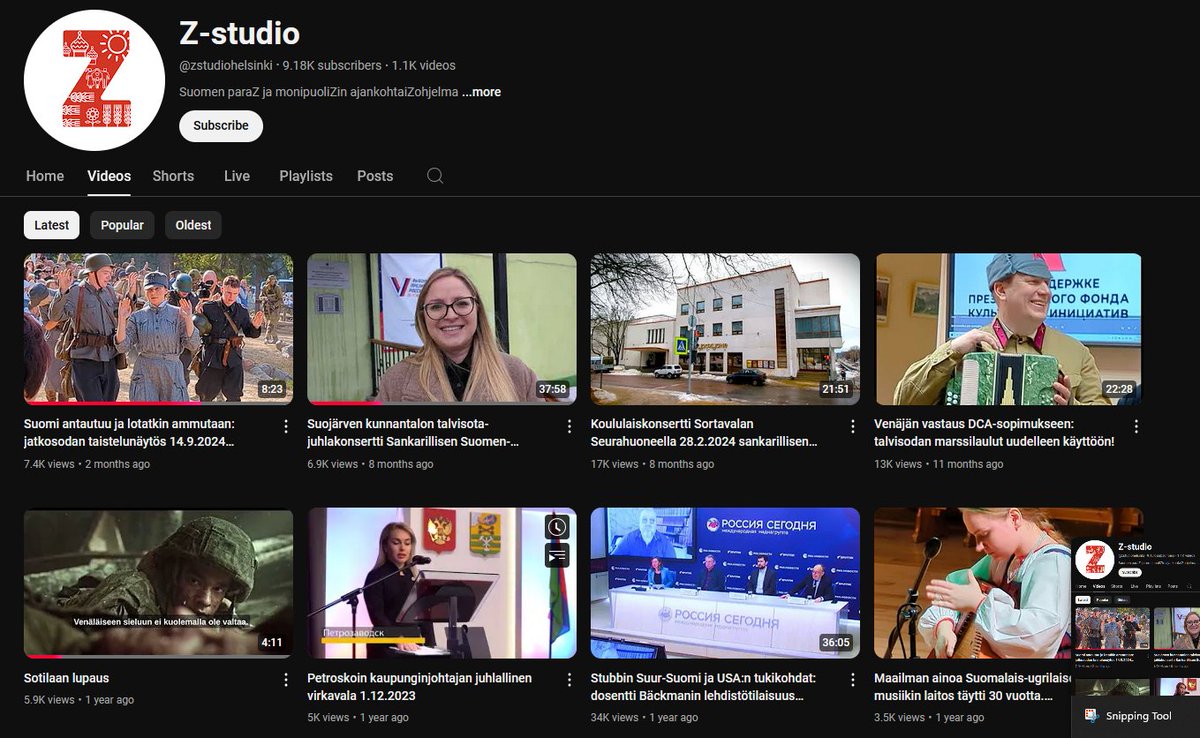This screenshot has width=1200, height=738.
Task: Click the 1.1K videos count
Action: (x=424, y=65)
